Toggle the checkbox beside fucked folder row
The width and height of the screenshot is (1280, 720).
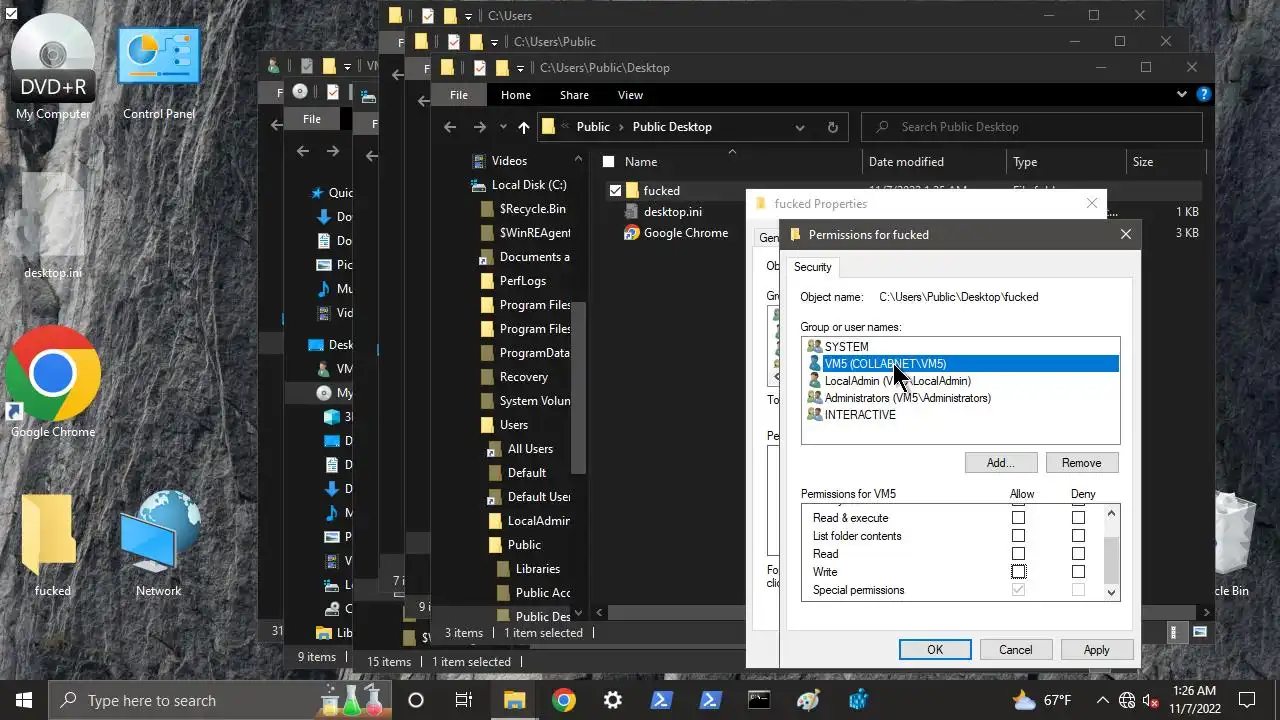pyautogui.click(x=615, y=190)
